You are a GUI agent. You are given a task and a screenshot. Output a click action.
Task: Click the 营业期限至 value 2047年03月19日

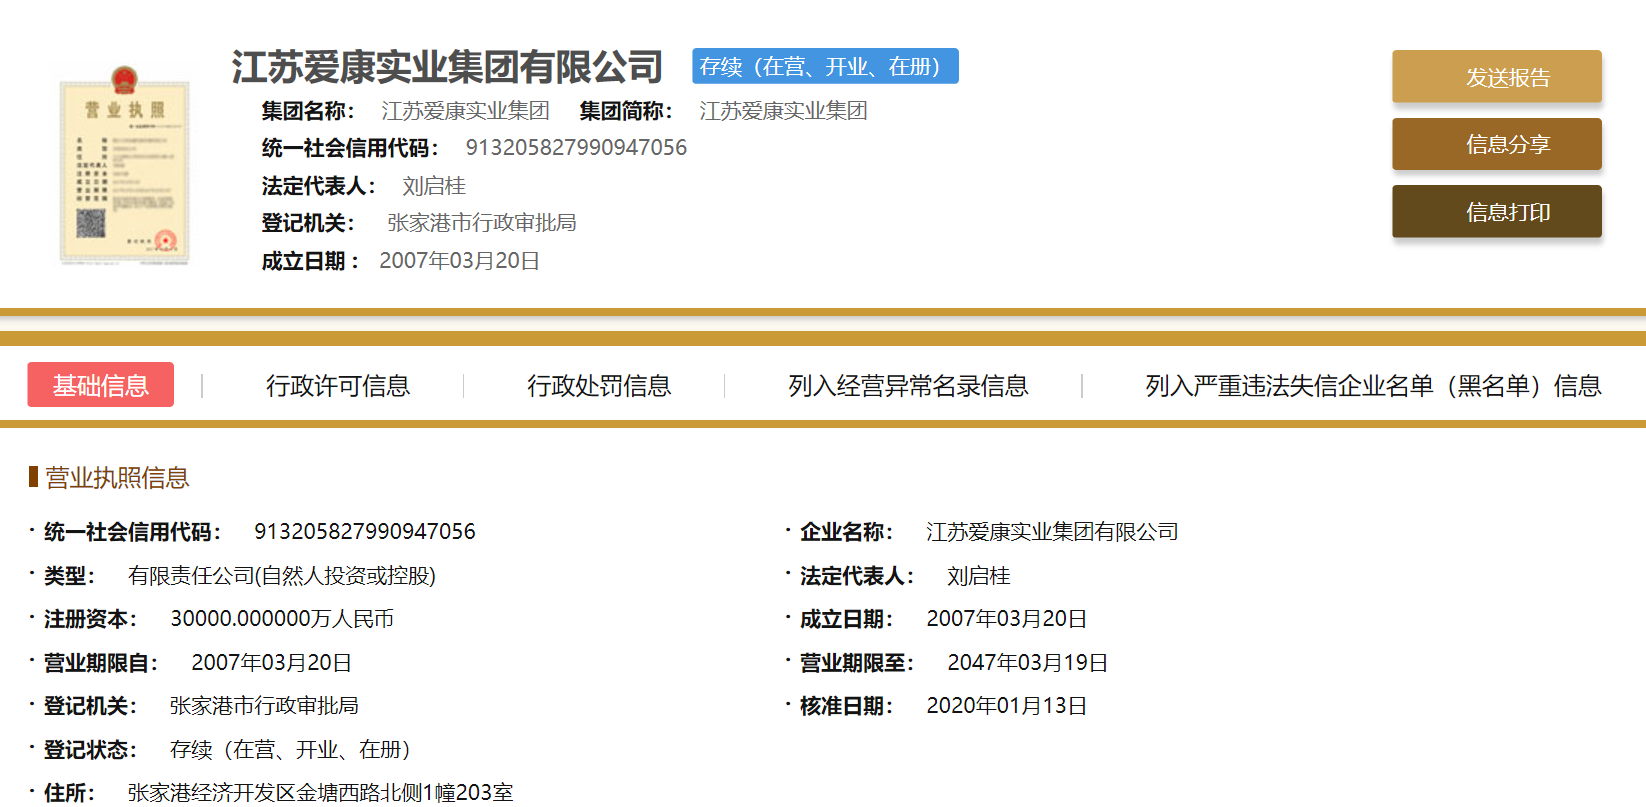[1027, 662]
